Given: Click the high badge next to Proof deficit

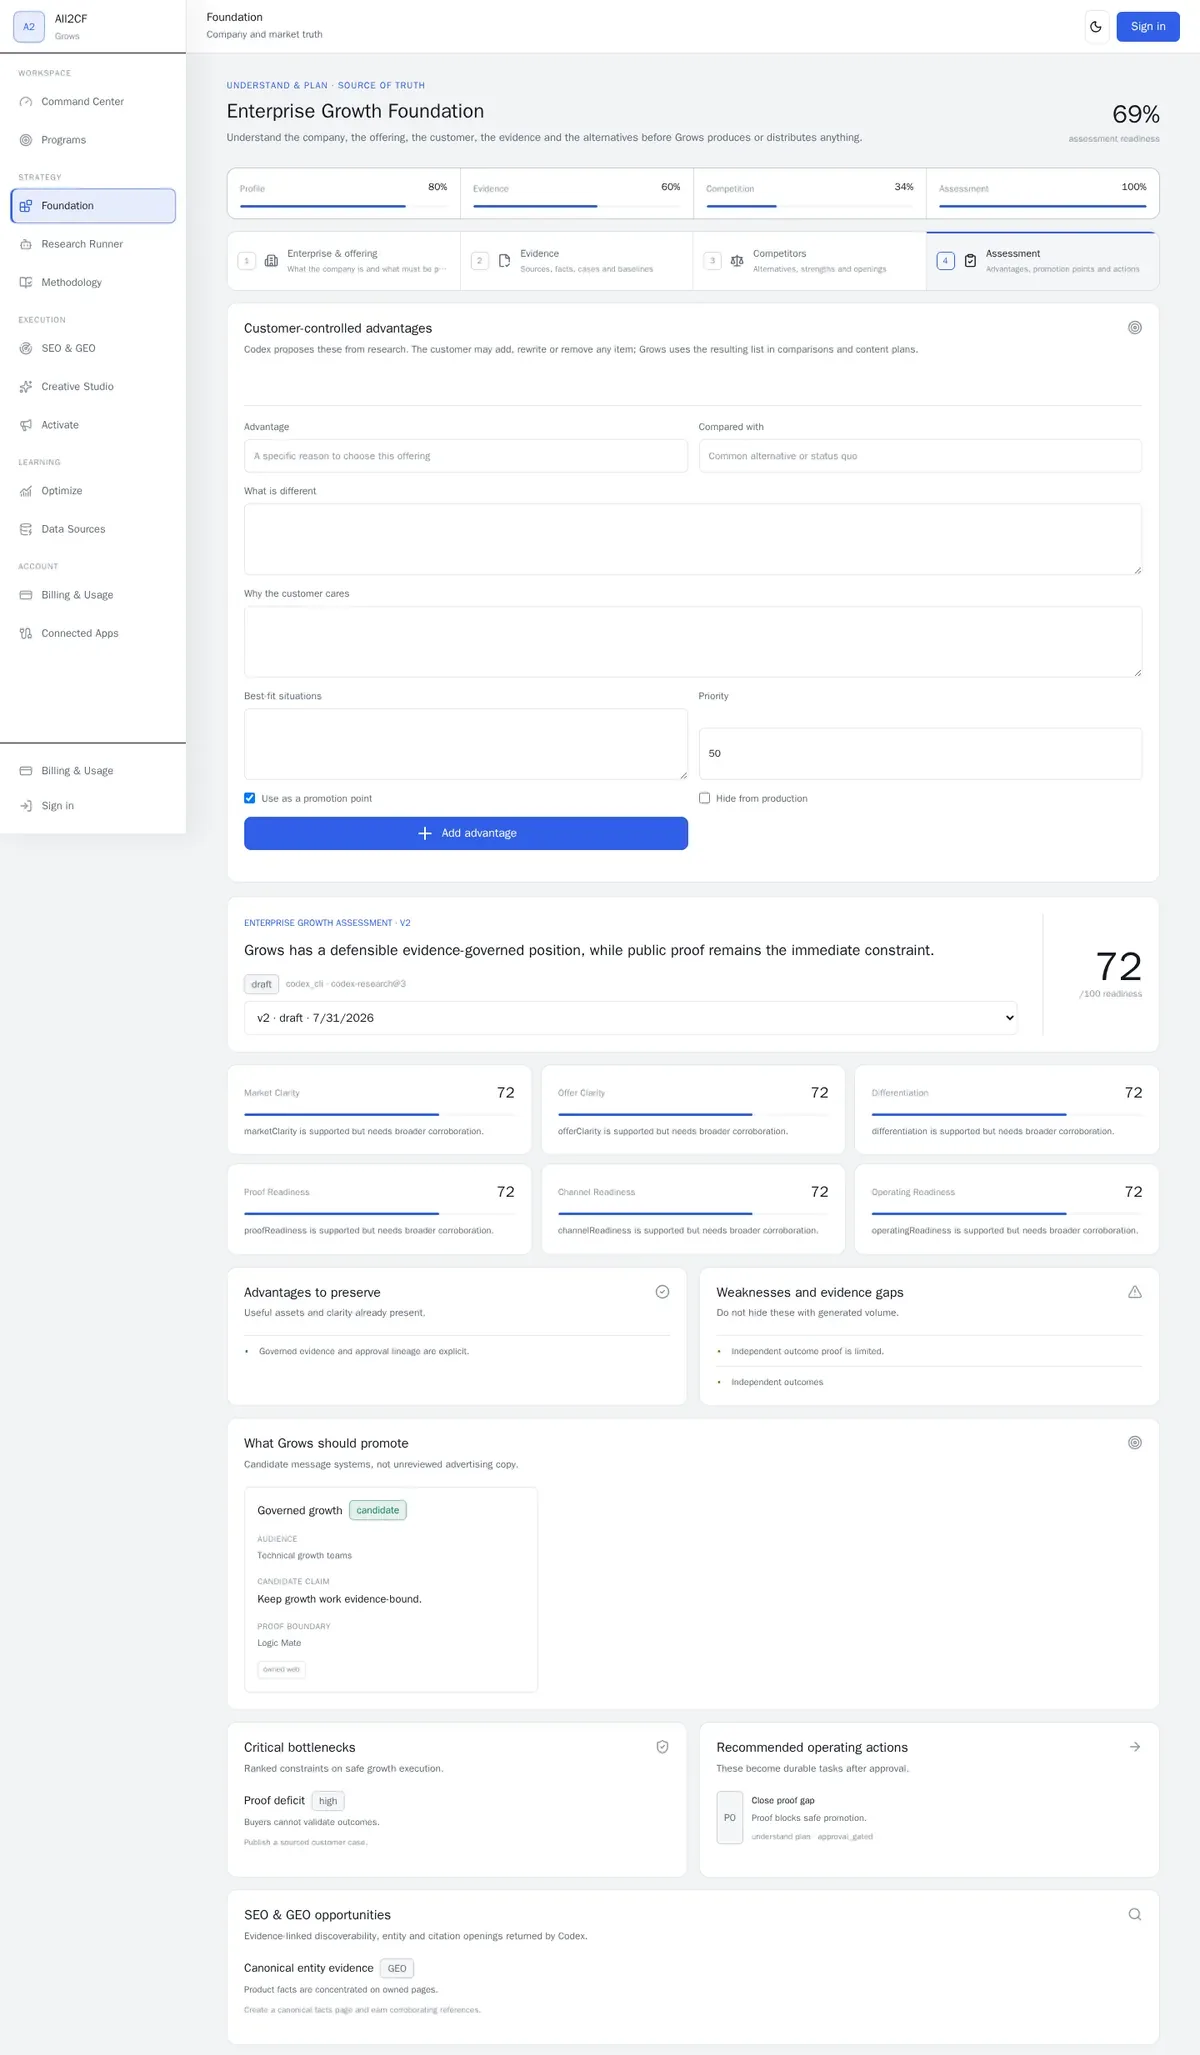Looking at the screenshot, I should [x=328, y=1801].
